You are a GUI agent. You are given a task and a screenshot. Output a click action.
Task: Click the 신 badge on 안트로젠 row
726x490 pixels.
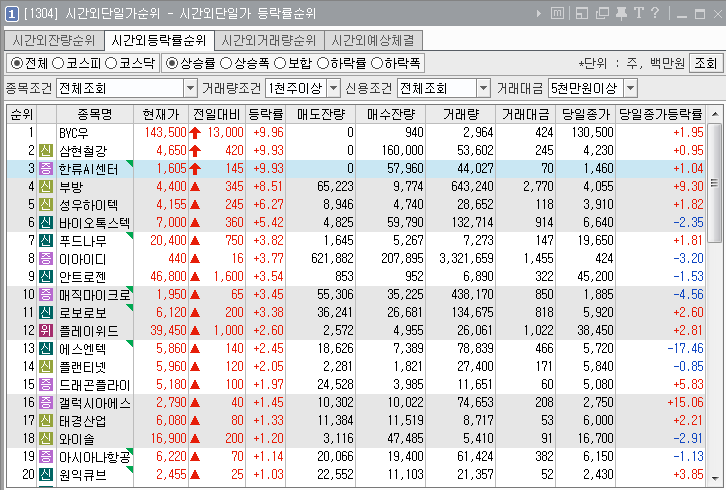[x=45, y=277]
